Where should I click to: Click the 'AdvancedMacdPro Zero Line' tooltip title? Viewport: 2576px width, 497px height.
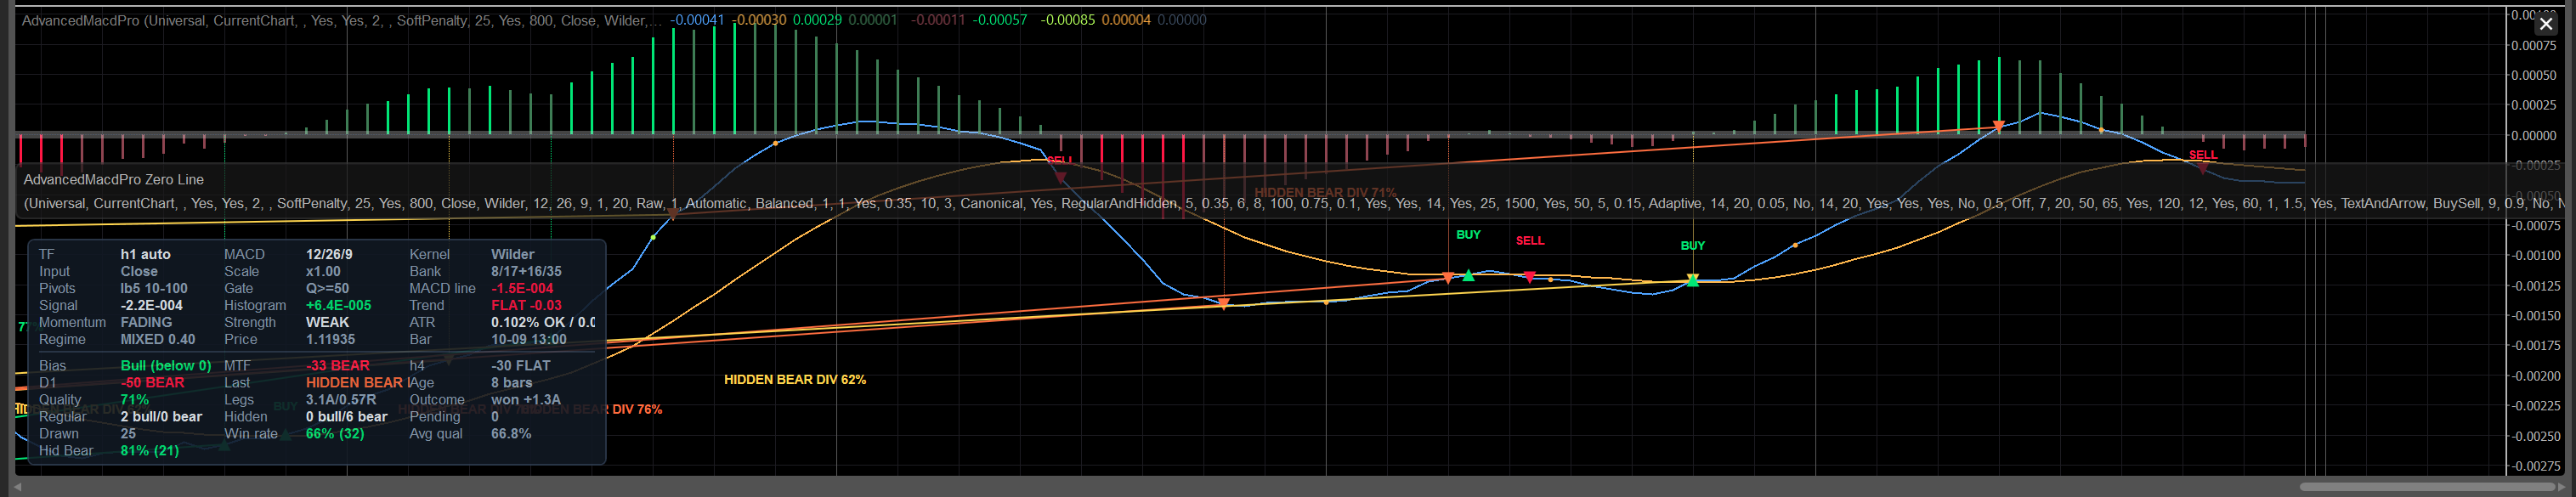114,180
